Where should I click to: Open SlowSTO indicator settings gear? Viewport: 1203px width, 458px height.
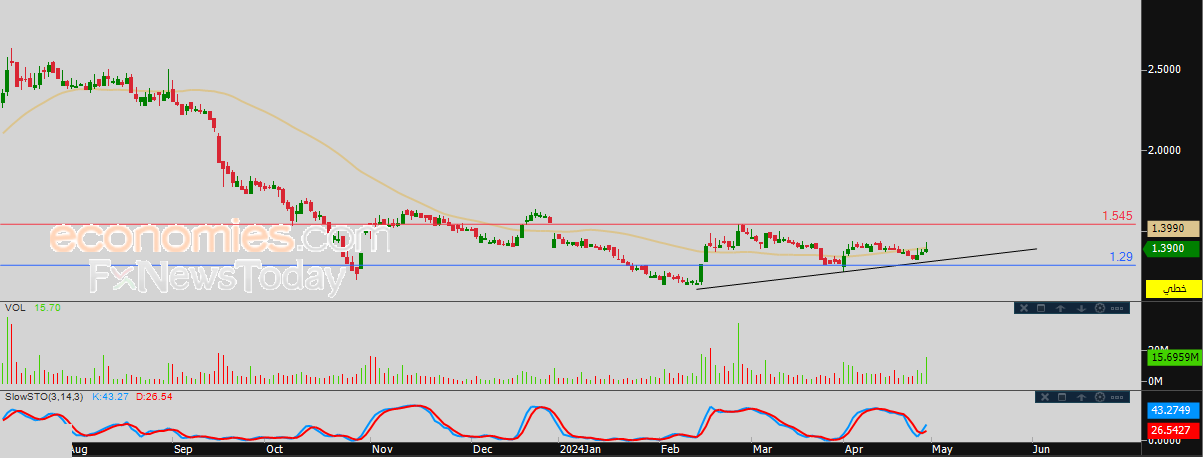[1100, 397]
